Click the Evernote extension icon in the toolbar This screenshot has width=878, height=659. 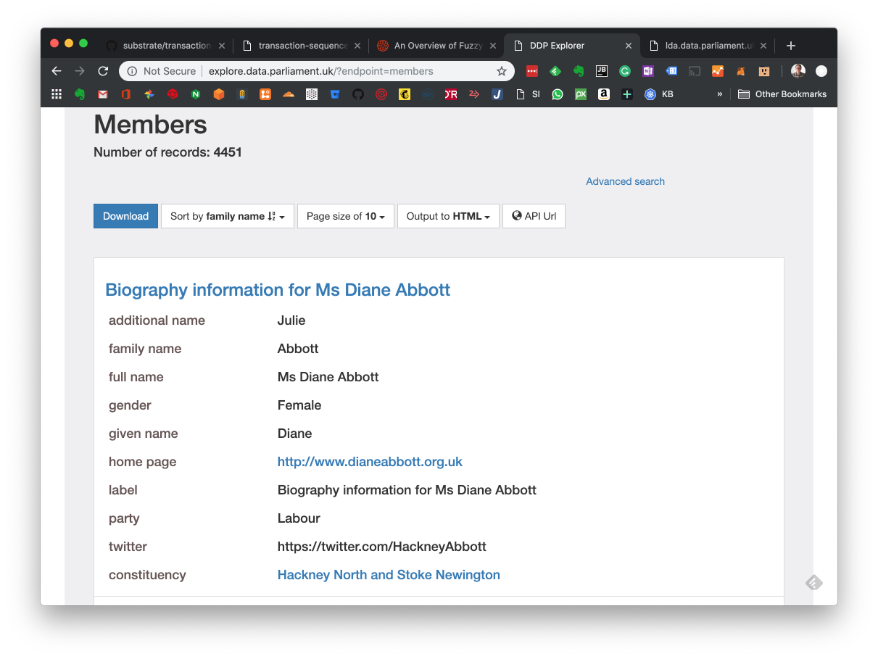coord(578,71)
